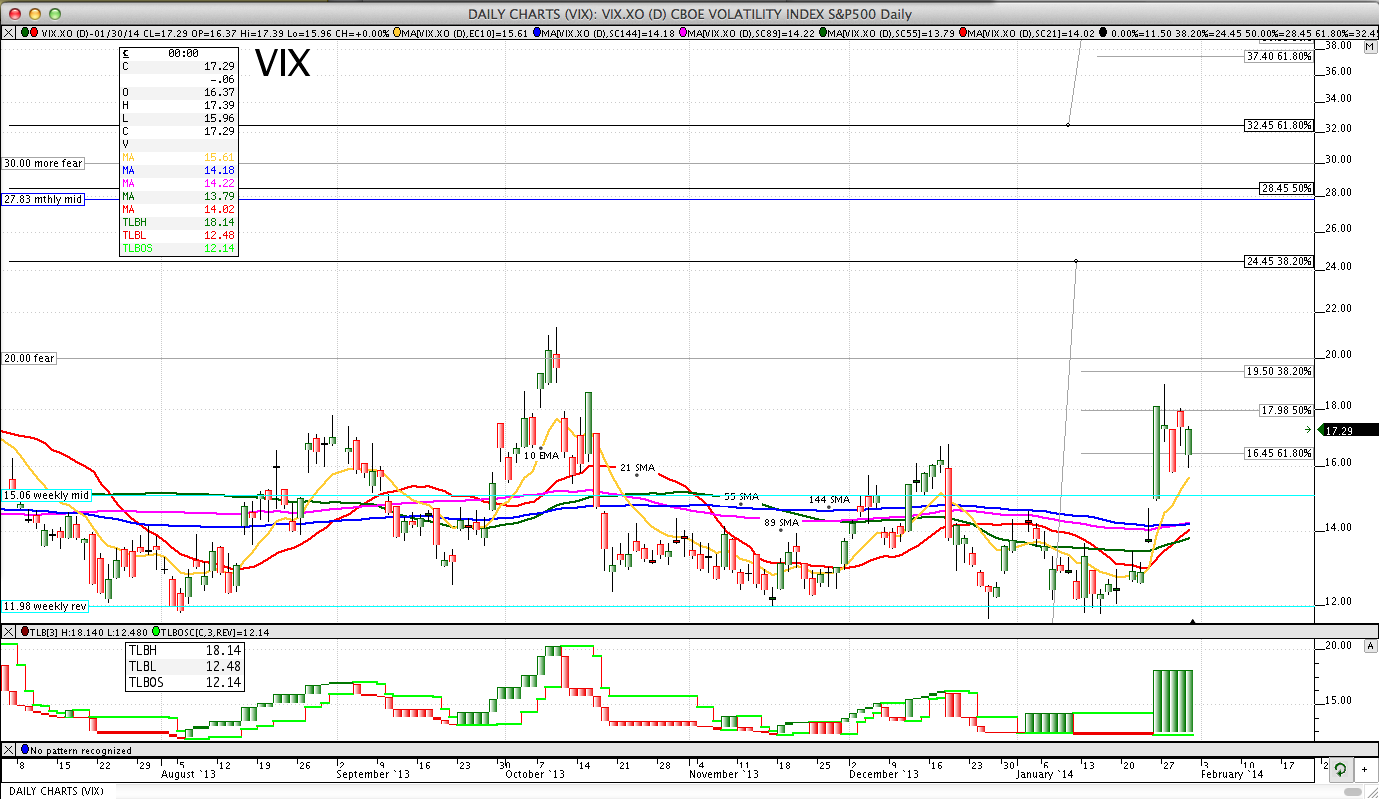Click the green and red candlestick marker for VIX.XO

(x=28, y=32)
